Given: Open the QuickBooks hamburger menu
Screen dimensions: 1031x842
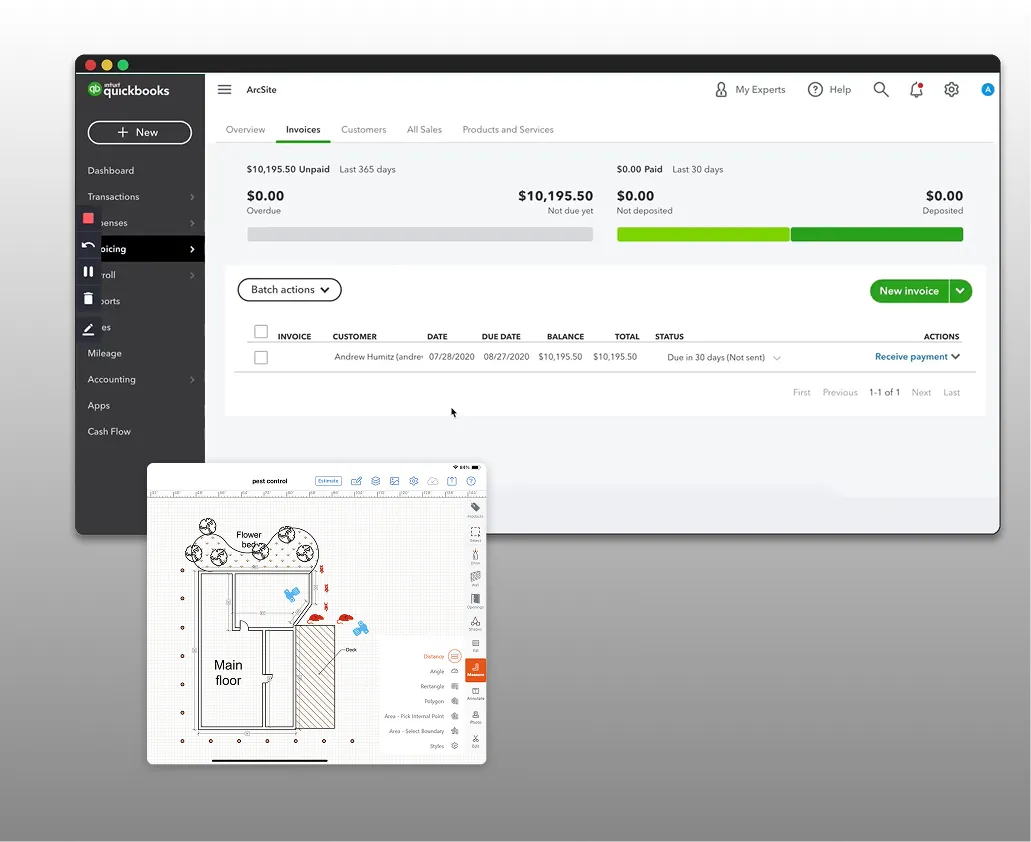Looking at the screenshot, I should [224, 89].
